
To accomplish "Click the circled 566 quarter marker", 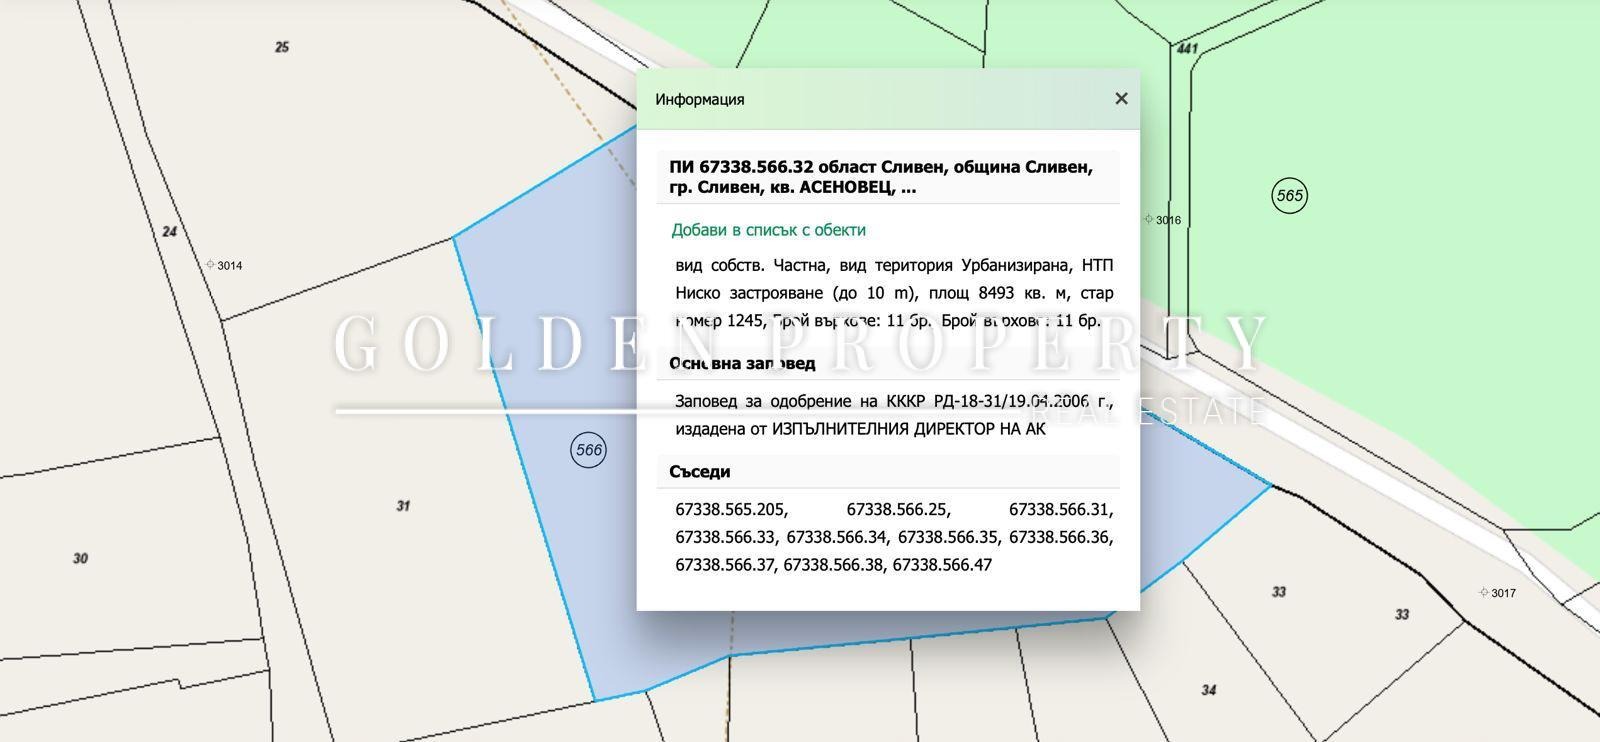I will pyautogui.click(x=588, y=450).
